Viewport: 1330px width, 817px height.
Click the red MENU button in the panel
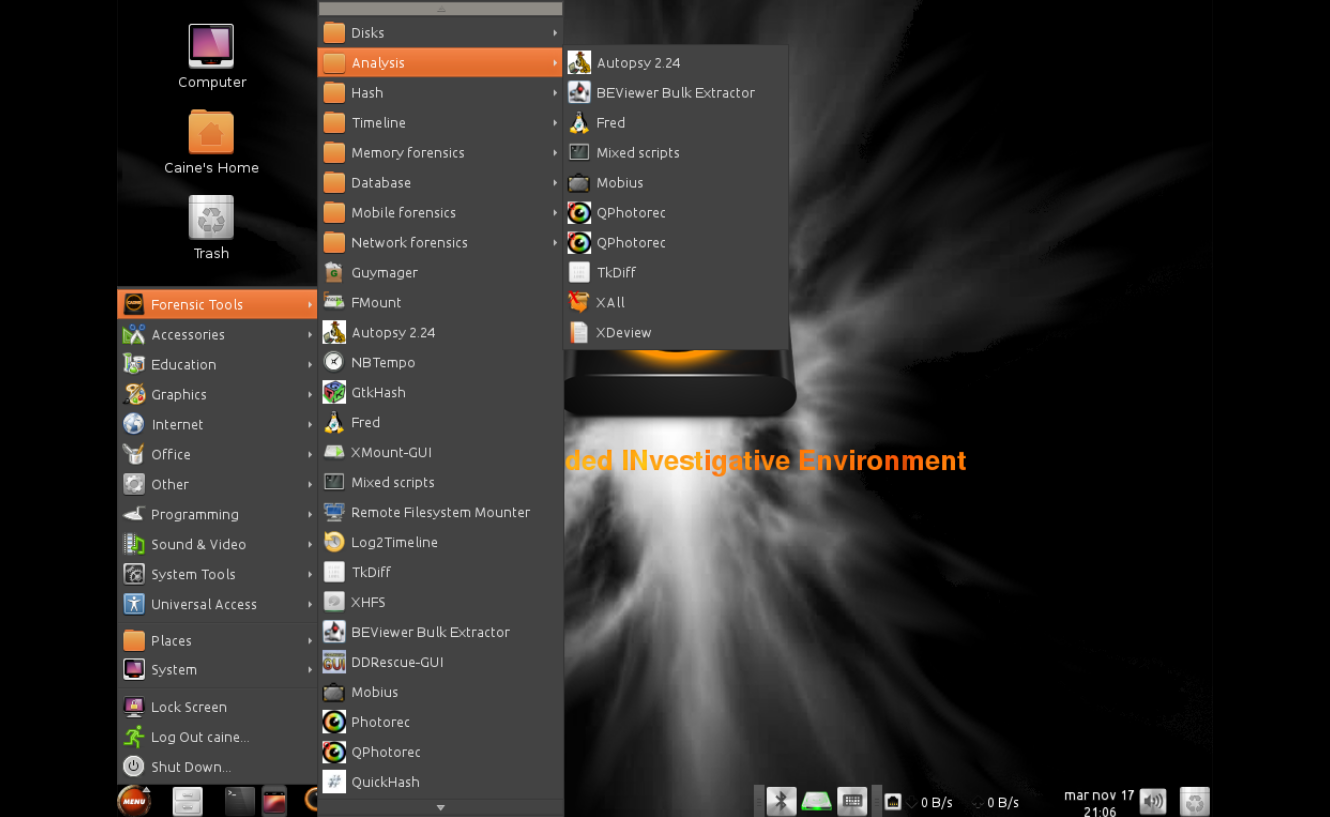coord(134,801)
